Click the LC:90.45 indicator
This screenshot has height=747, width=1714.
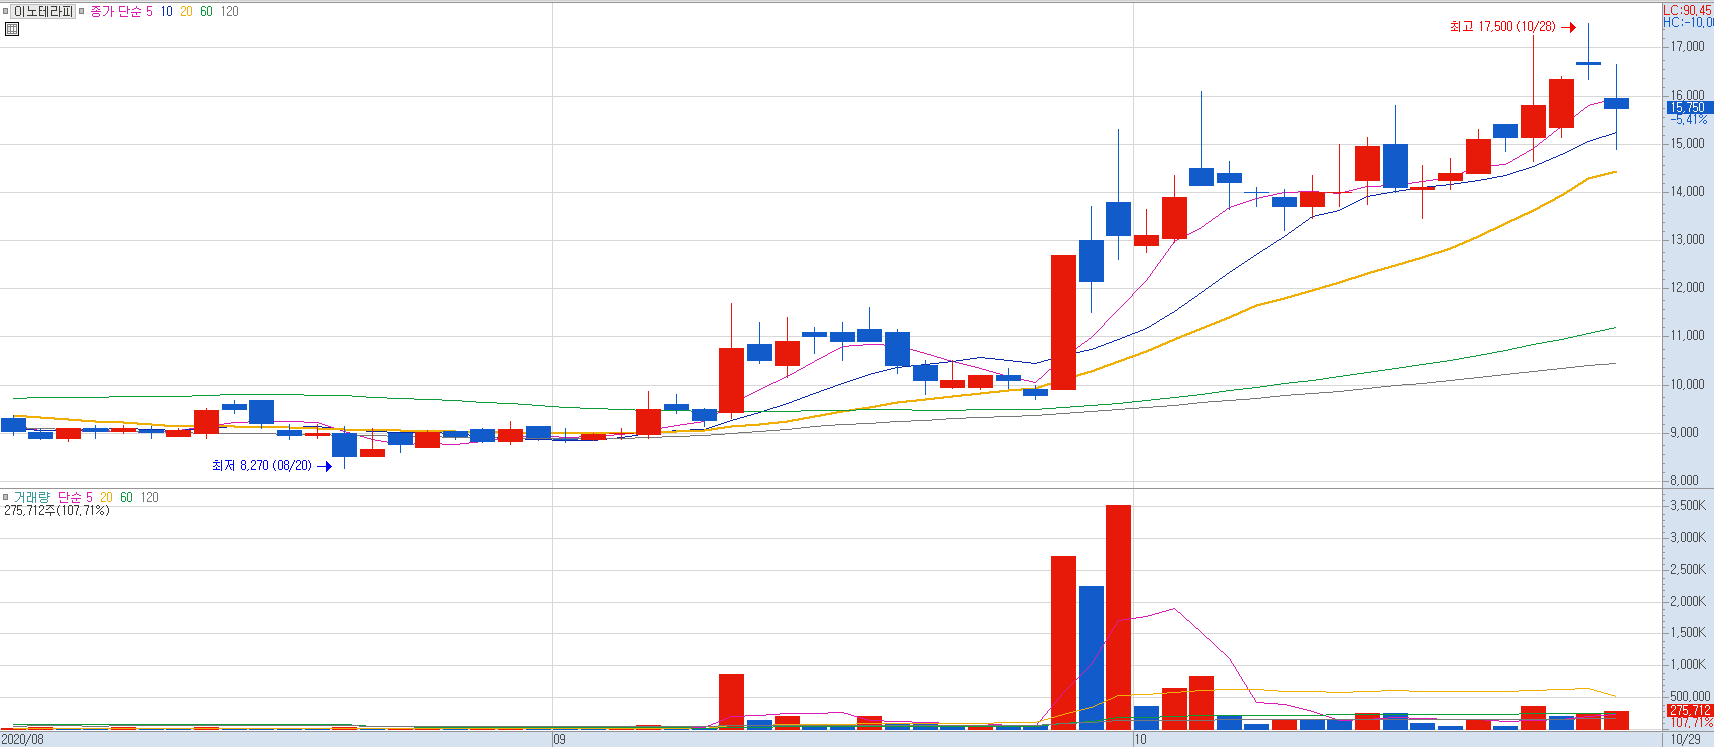pos(1688,10)
